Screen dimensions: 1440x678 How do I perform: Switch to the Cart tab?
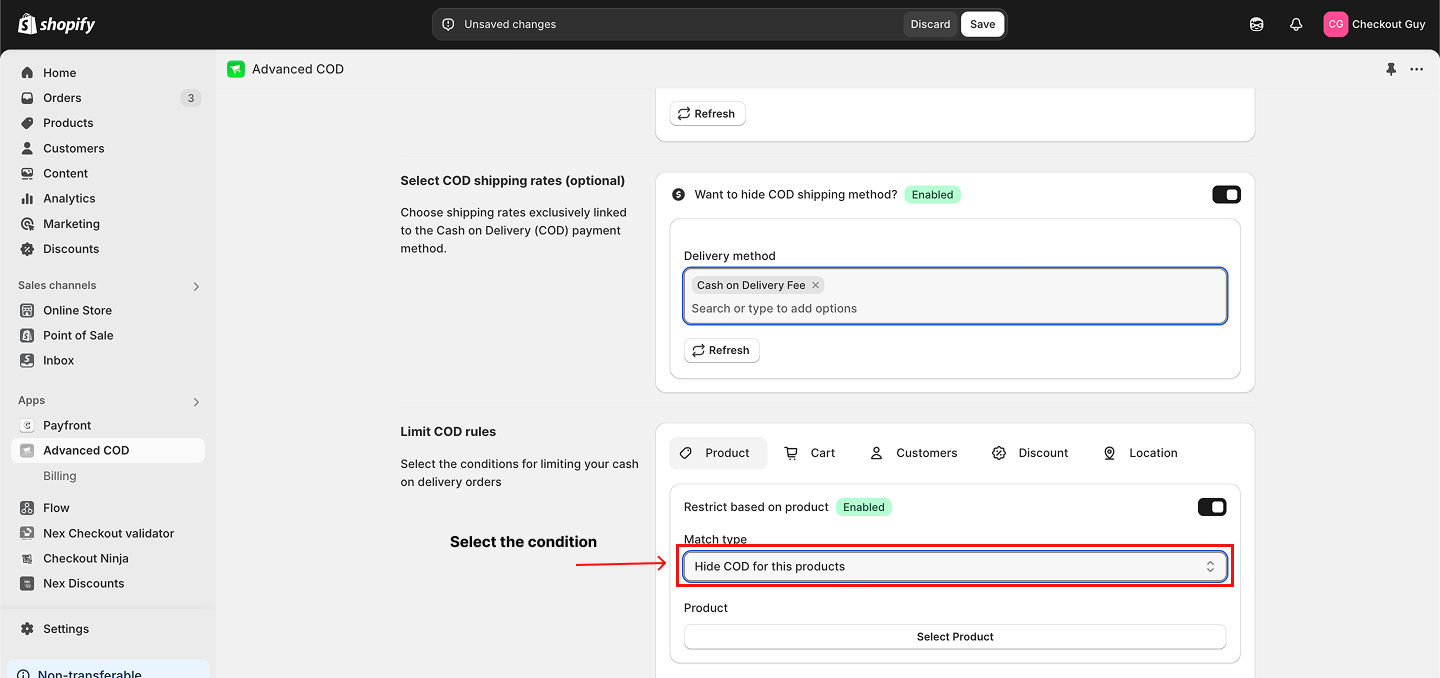click(810, 453)
